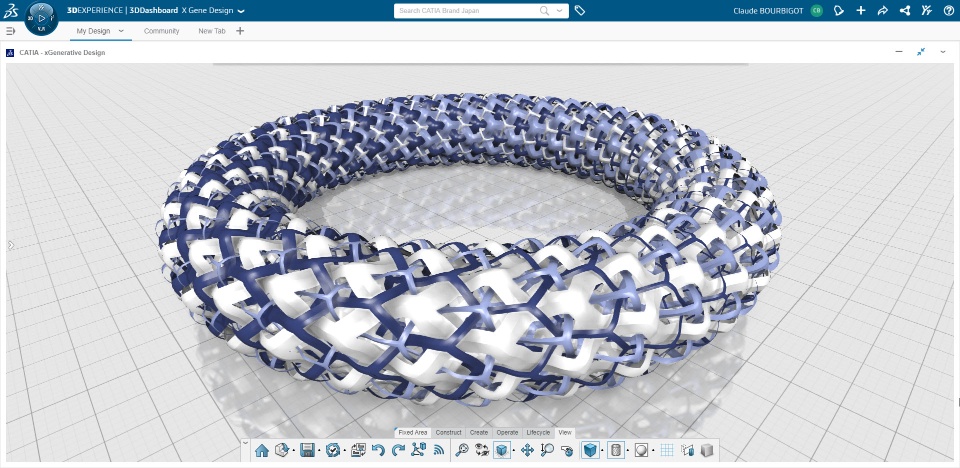Click the Home icon in action bar
960x468 pixels.
click(x=262, y=451)
